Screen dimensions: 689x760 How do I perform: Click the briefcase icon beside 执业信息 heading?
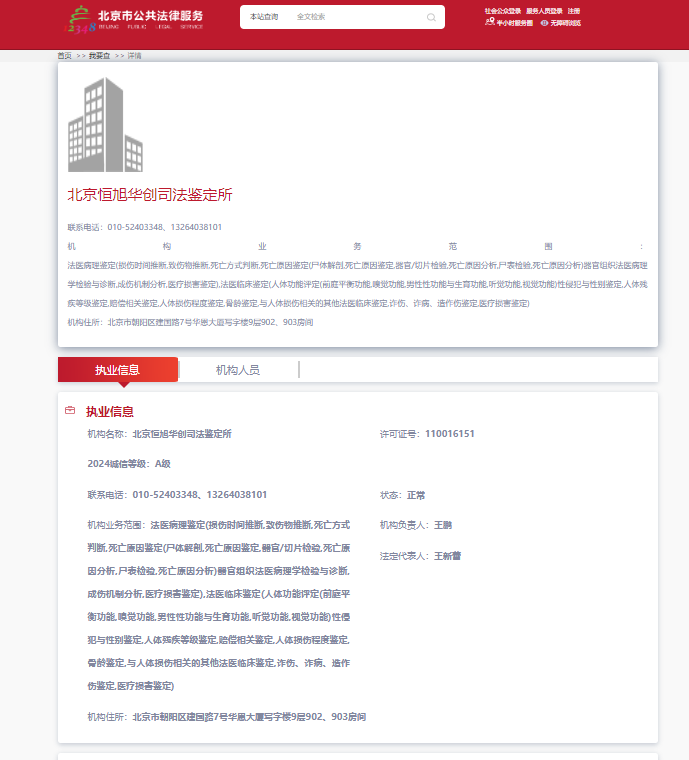click(70, 411)
